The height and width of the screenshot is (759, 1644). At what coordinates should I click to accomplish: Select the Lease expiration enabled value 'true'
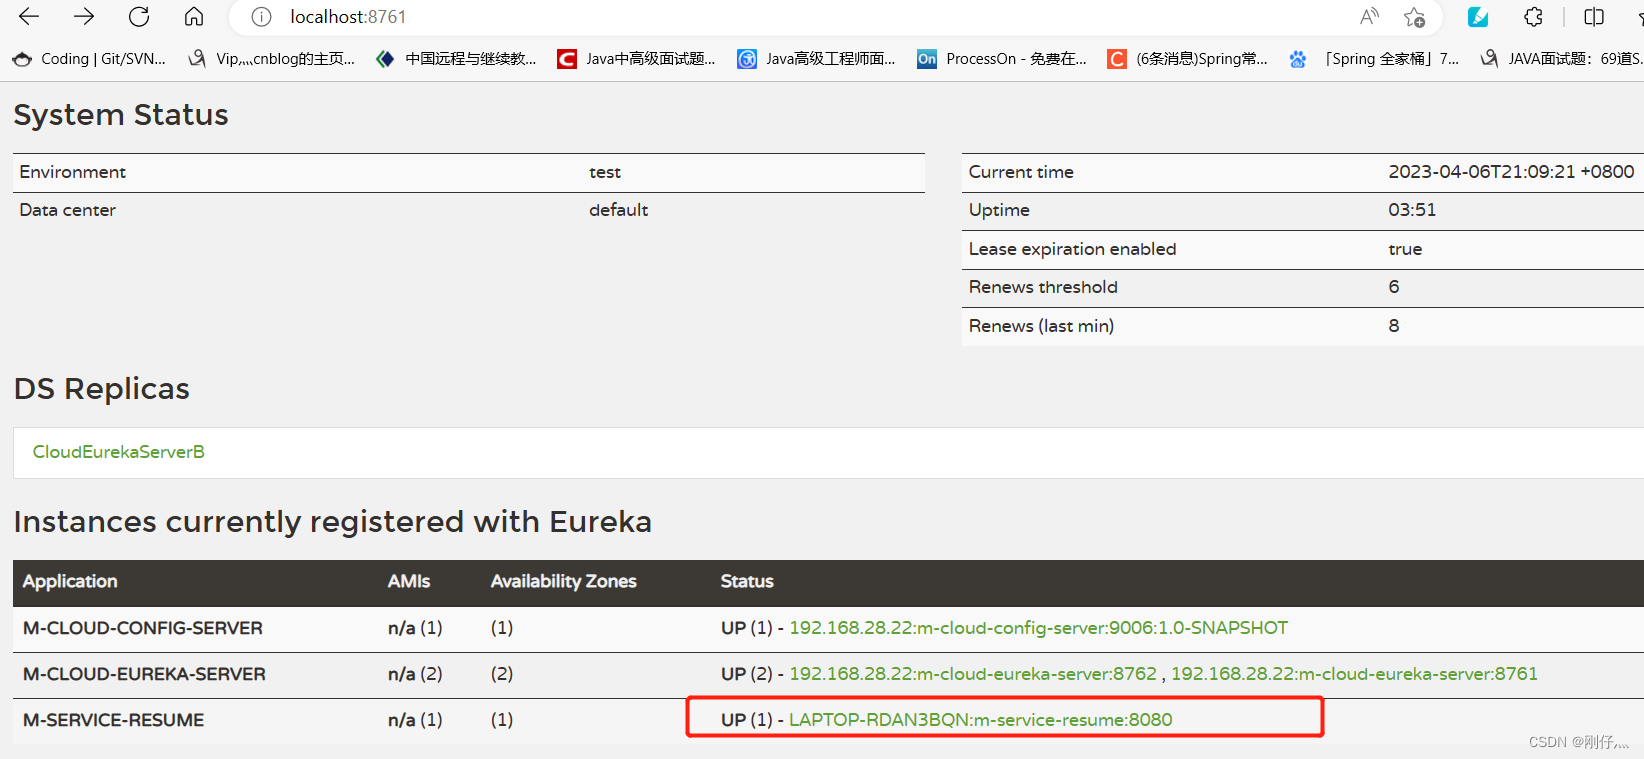(x=1405, y=249)
